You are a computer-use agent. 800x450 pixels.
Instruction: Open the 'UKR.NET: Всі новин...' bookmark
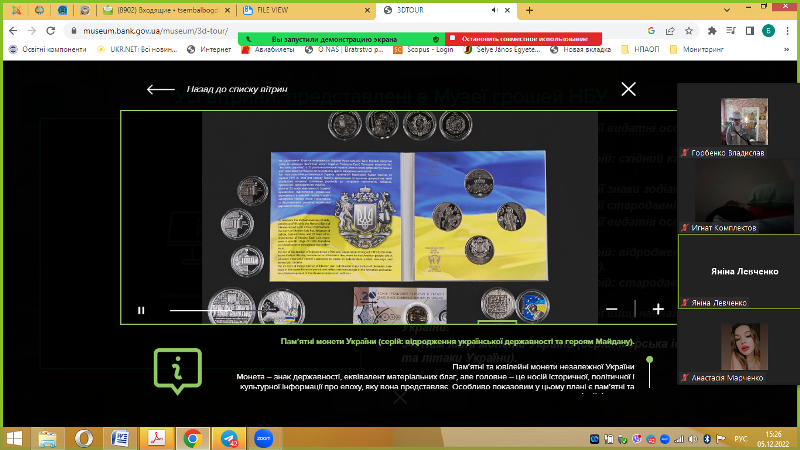(137, 49)
